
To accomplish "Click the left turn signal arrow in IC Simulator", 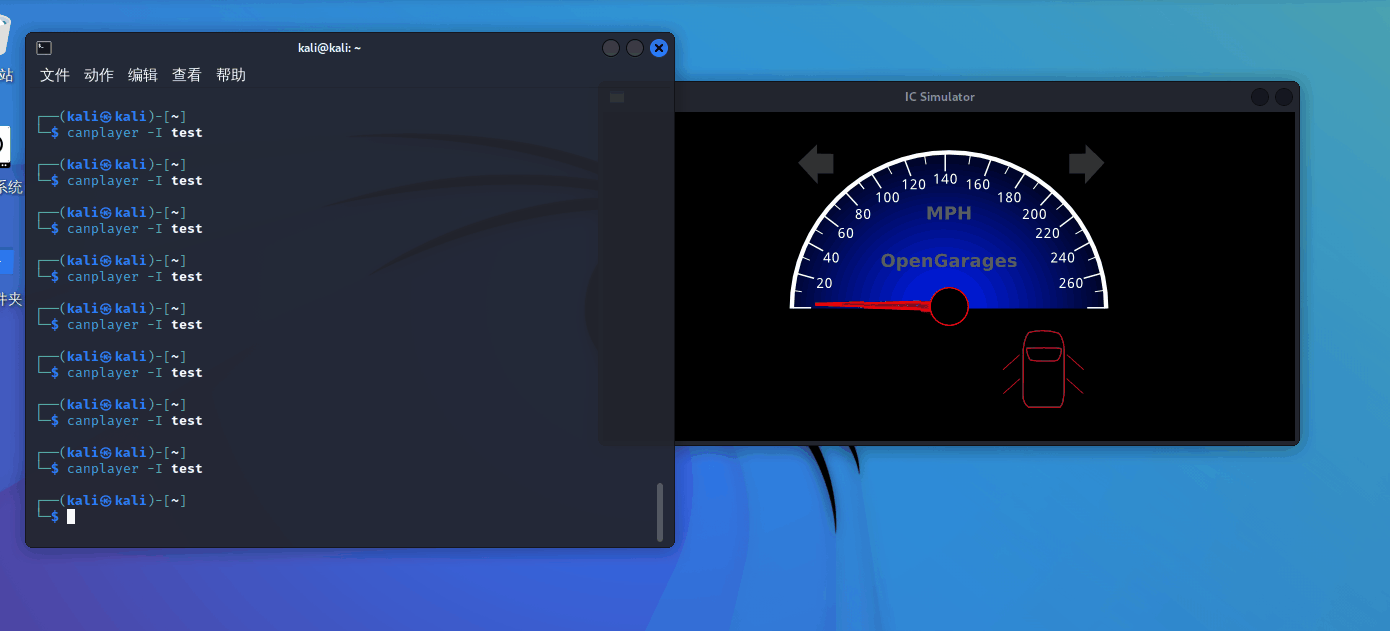I will 816,164.
